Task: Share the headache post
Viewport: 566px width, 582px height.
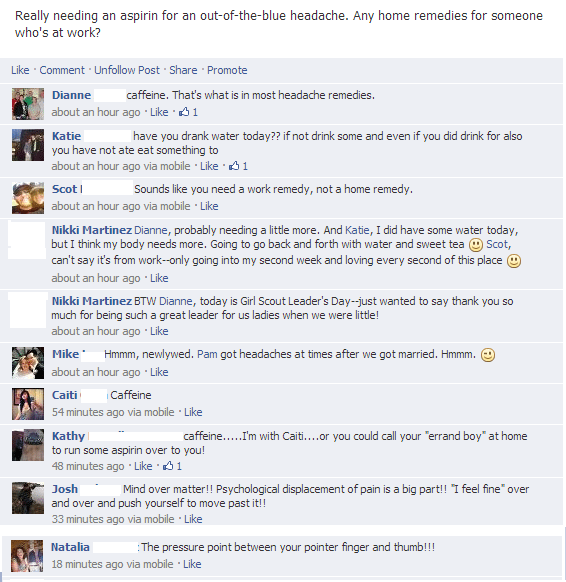Action: 183,70
